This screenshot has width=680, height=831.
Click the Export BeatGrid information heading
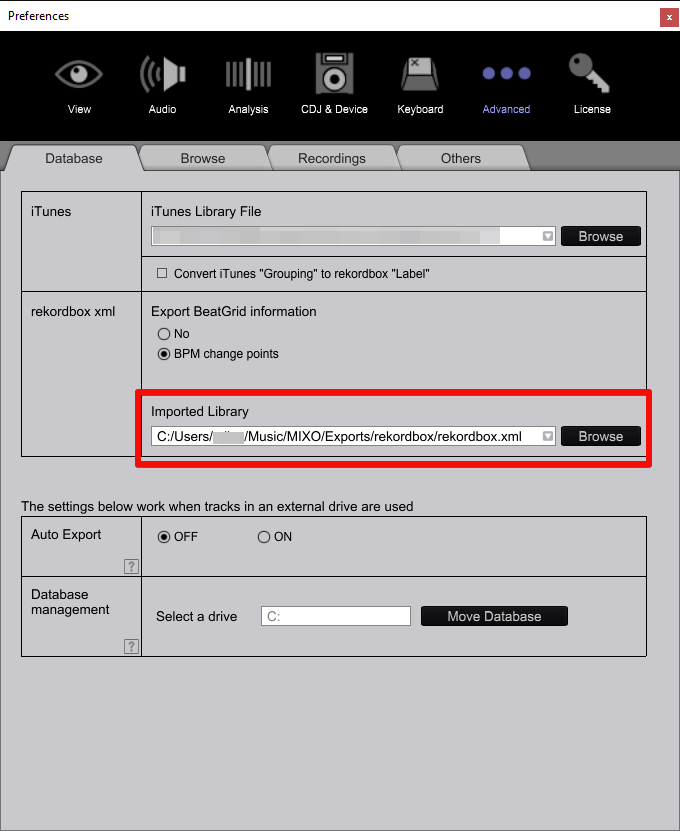234,312
